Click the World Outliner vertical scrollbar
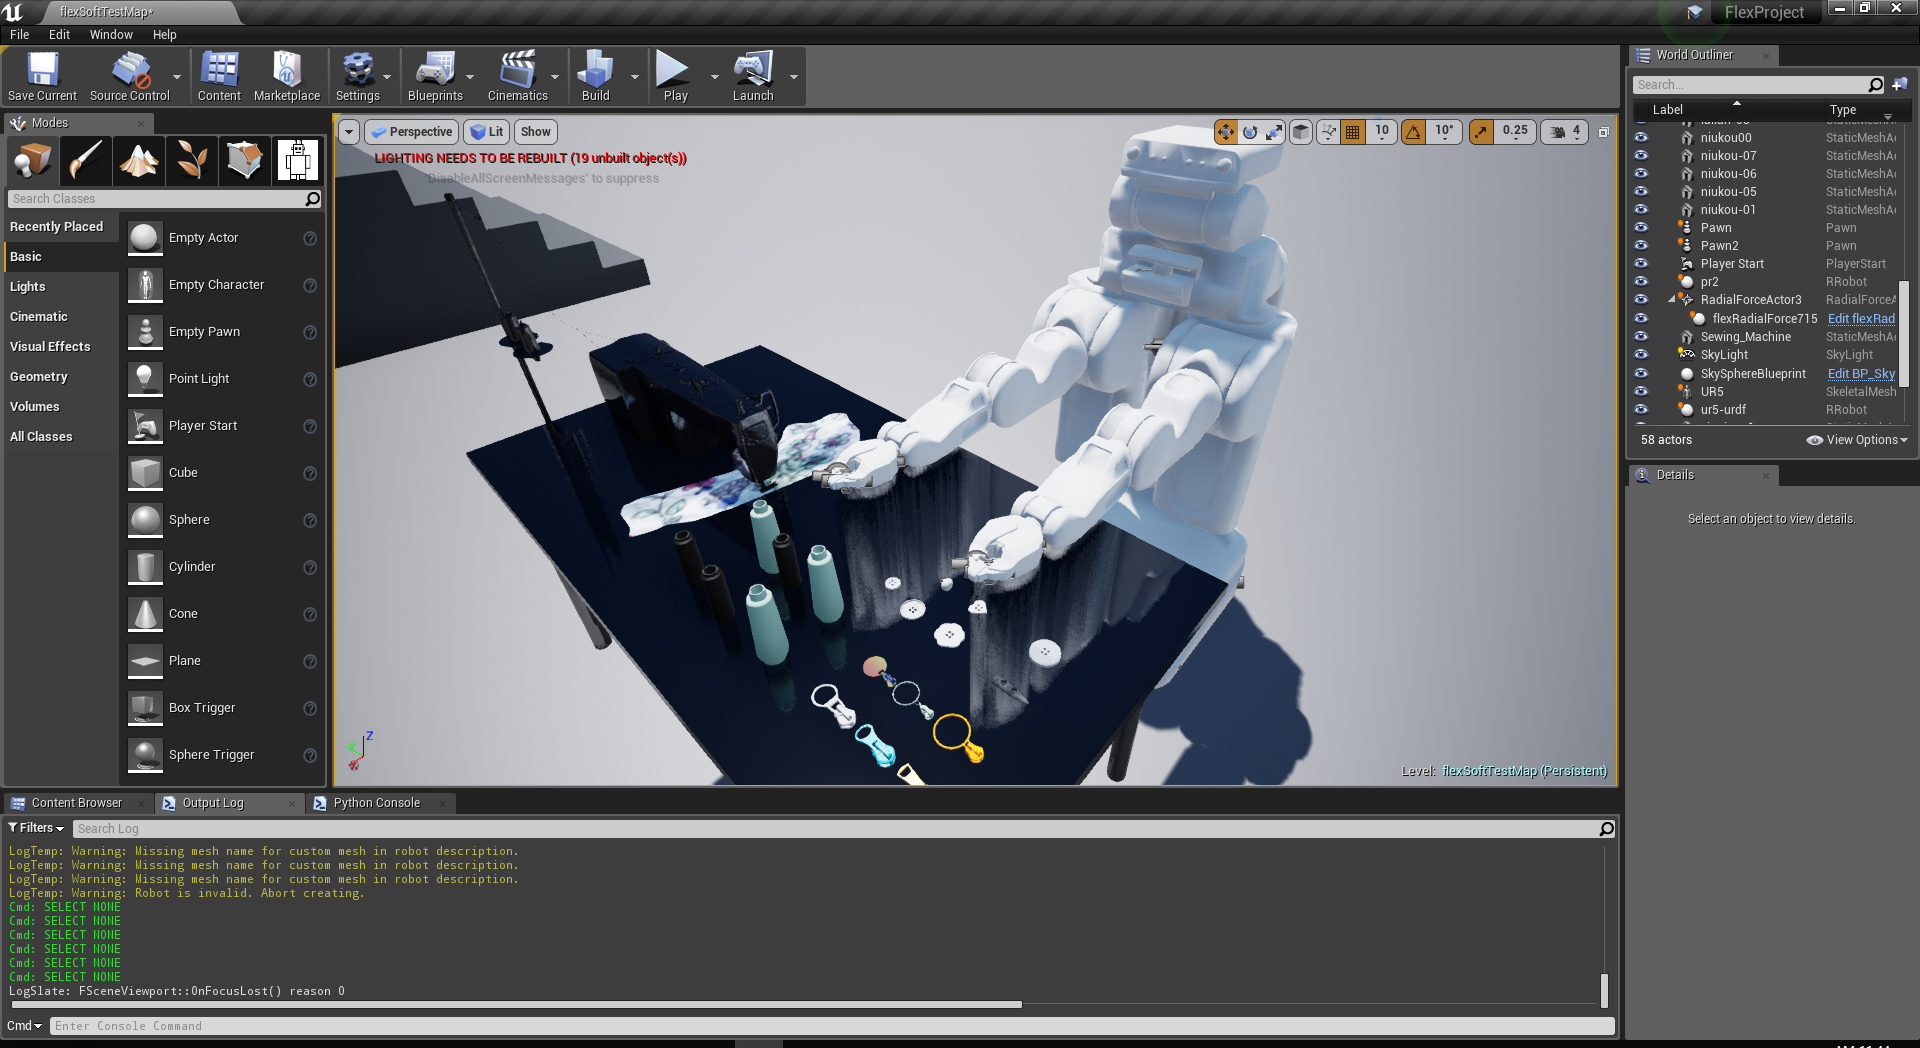This screenshot has width=1920, height=1048. point(1904,333)
